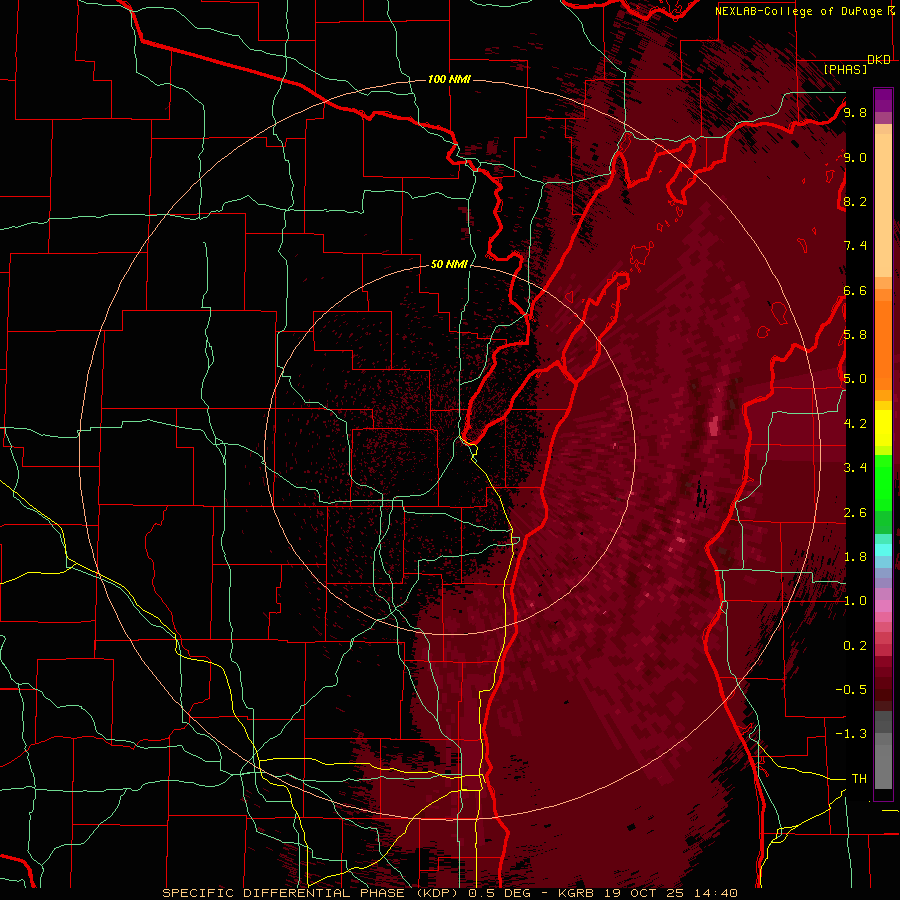Click the 5.0 value on the color scale
This screenshot has width=900, height=900.
coord(855,379)
